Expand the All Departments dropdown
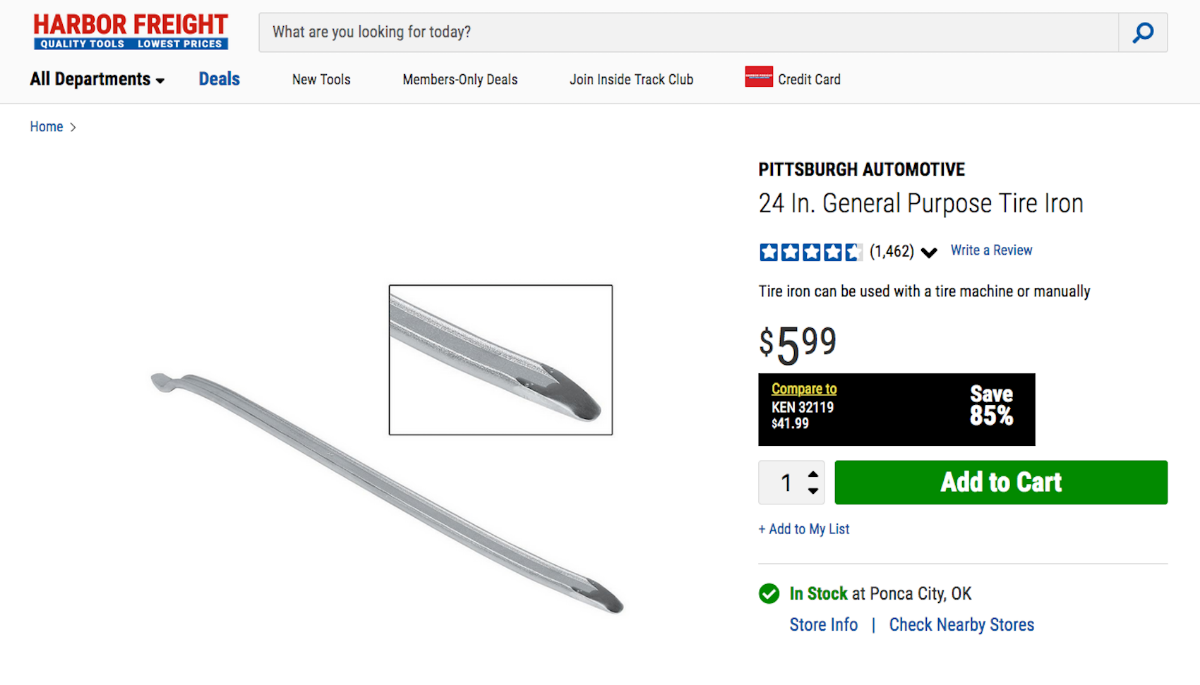 [97, 79]
